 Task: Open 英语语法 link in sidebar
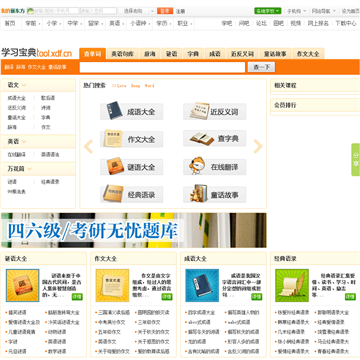pyautogui.click(x=50, y=155)
